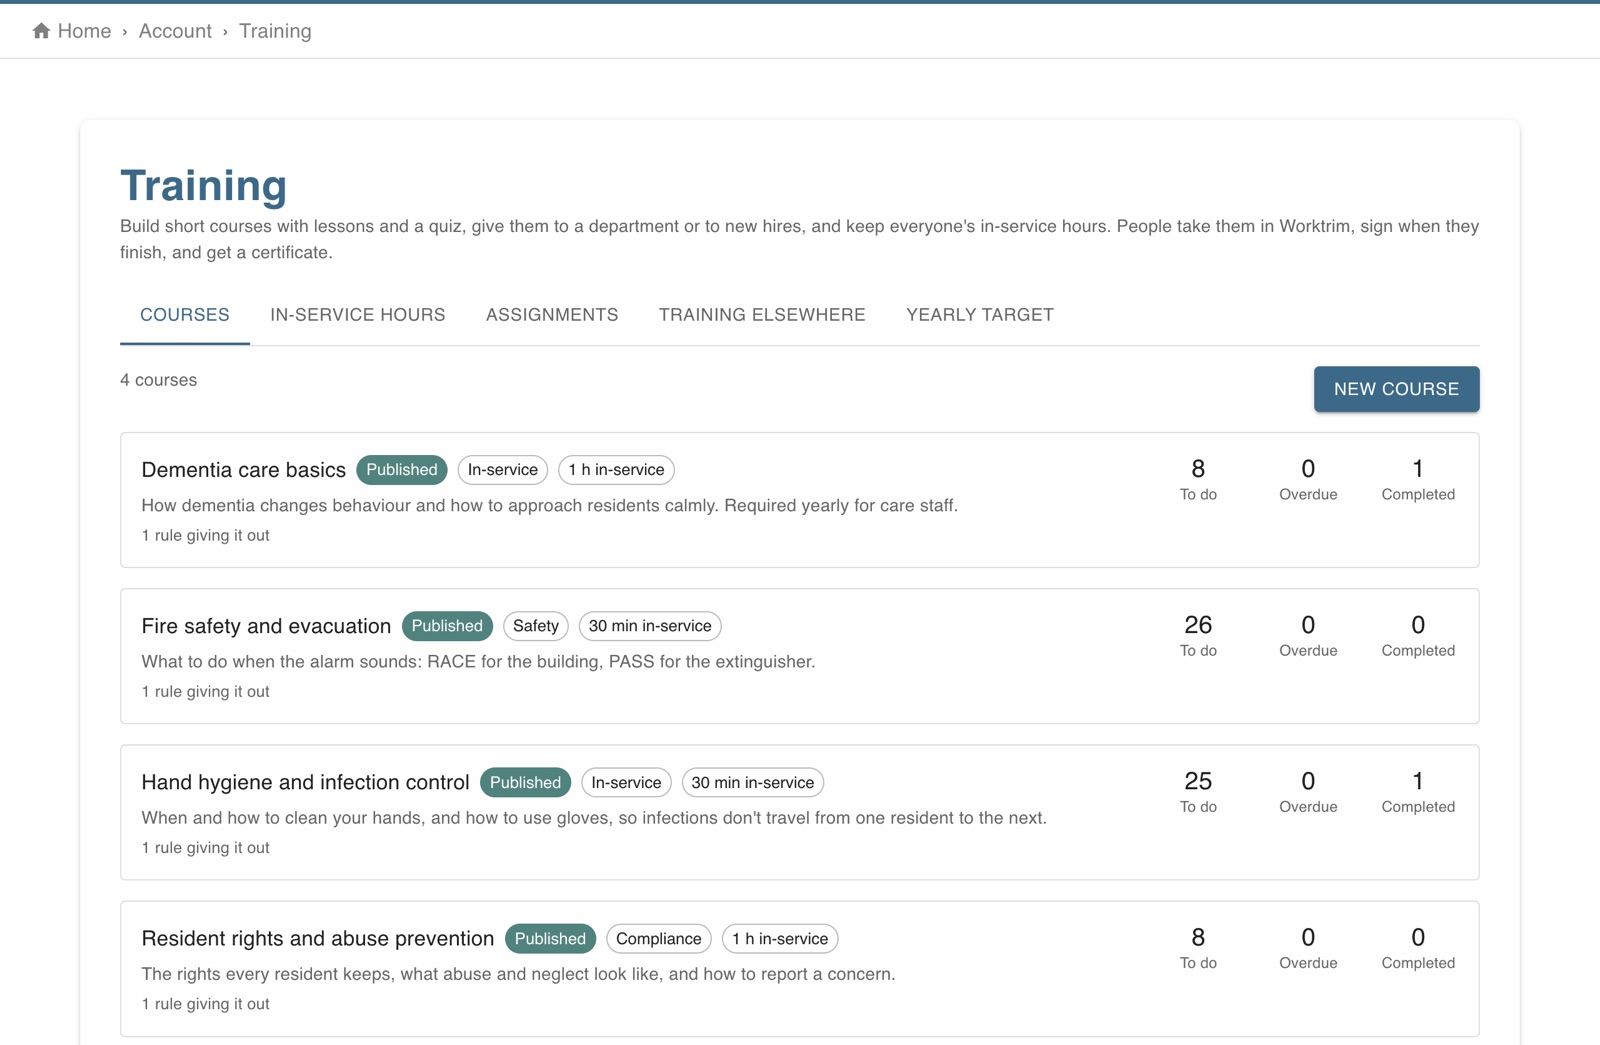
Task: Click the Safety tag on Fire safety course
Action: [x=536, y=626]
